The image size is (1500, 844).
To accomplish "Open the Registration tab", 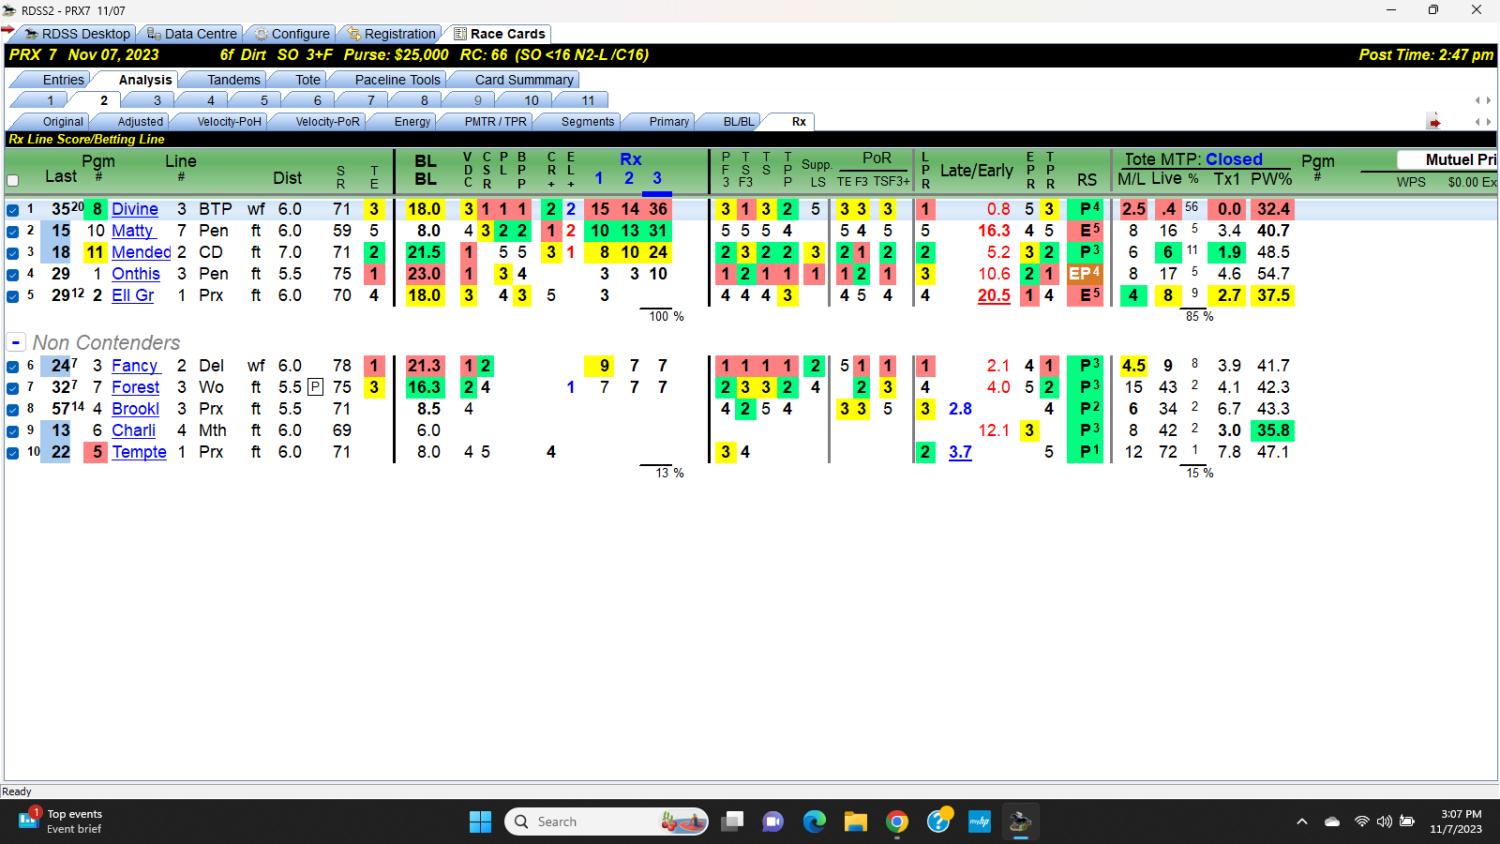I will click(x=392, y=34).
